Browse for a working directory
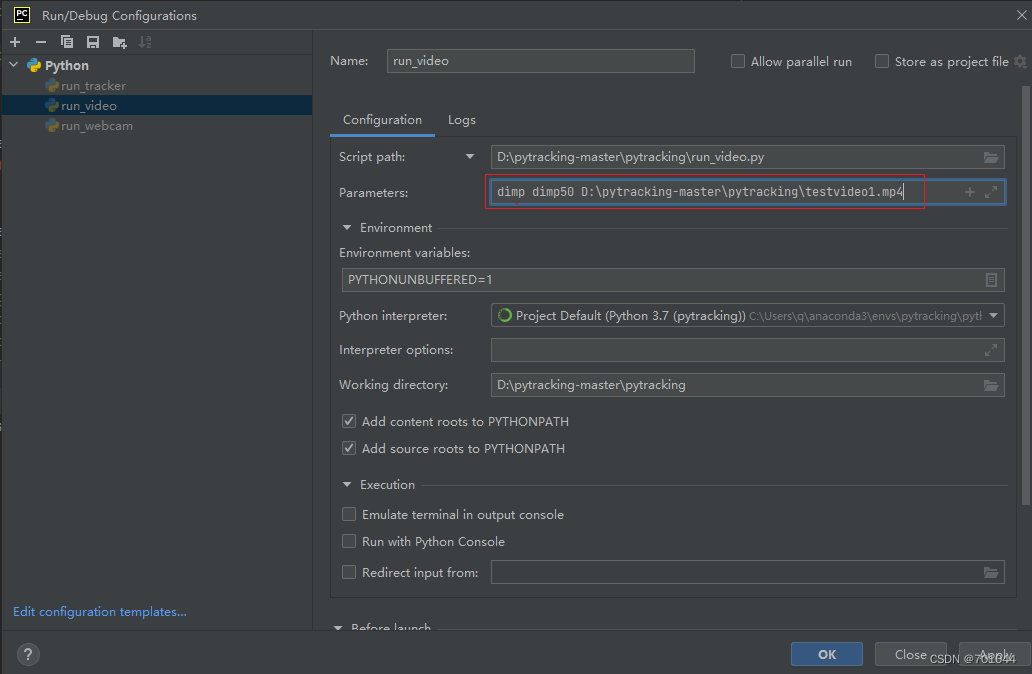Image resolution: width=1032 pixels, height=674 pixels. (x=990, y=384)
